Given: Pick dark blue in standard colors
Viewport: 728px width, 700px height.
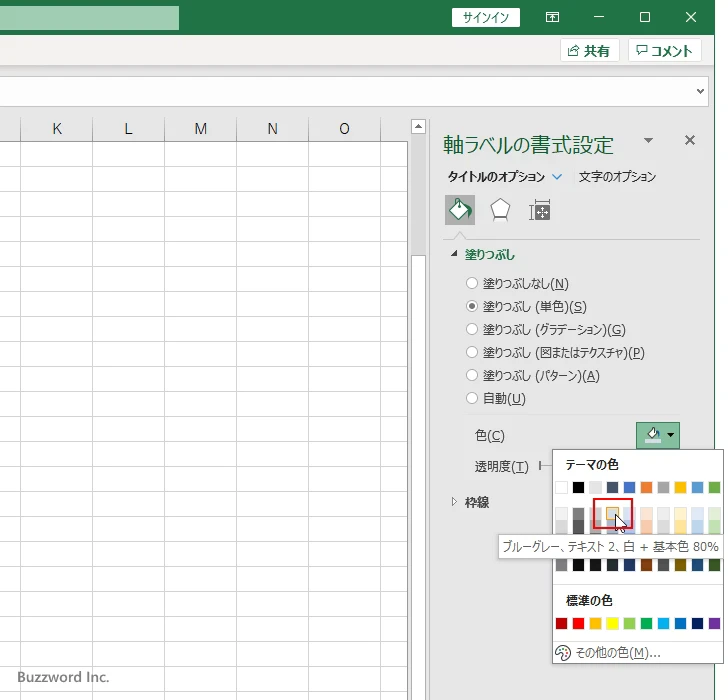Looking at the screenshot, I should [x=697, y=623].
